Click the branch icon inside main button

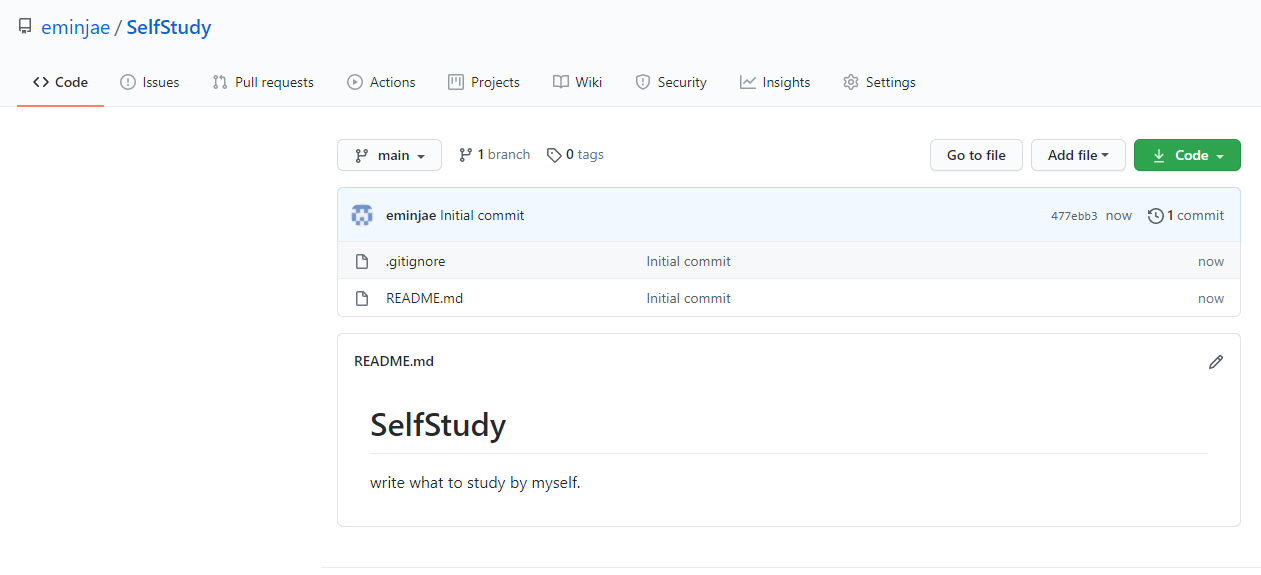click(361, 155)
